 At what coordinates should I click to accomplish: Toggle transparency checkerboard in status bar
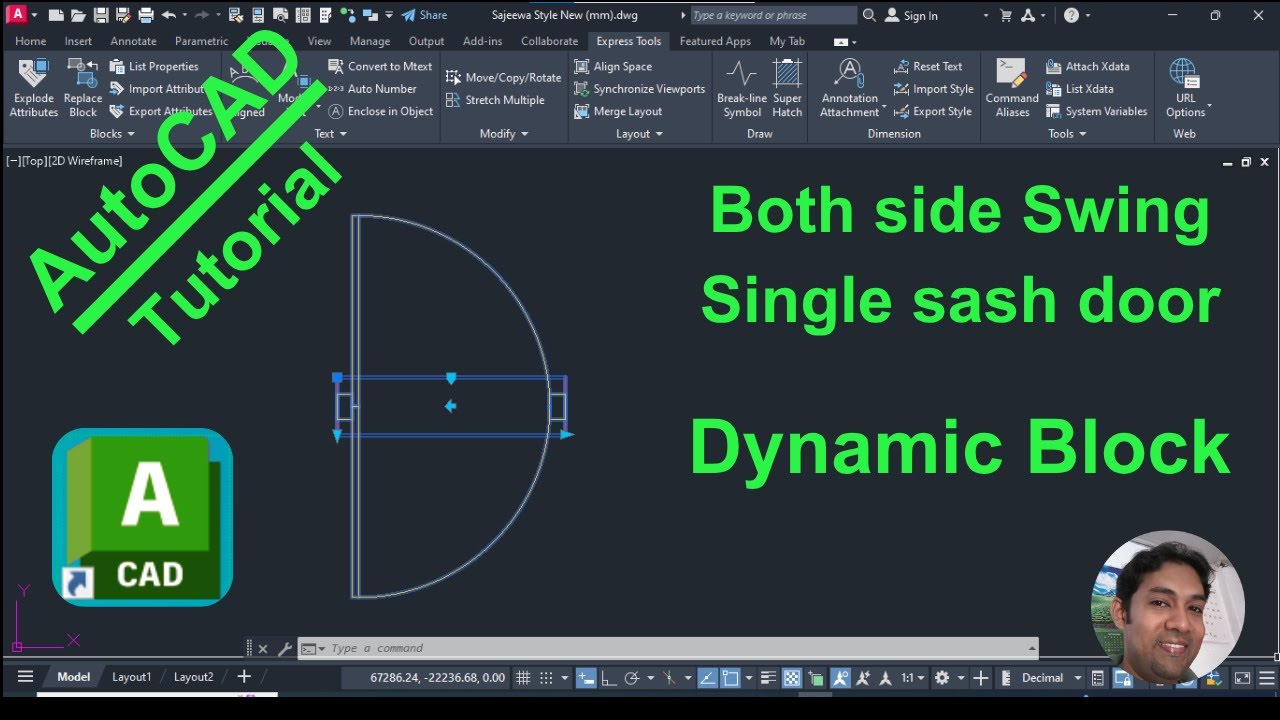pos(792,678)
